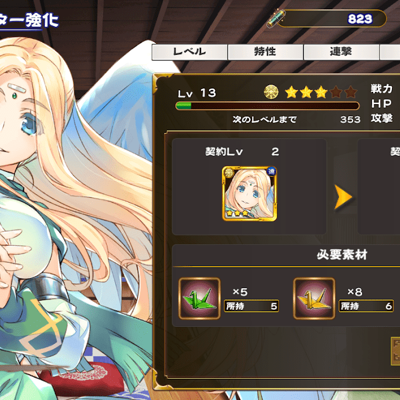Tap the first yellow star rating icon

(x=292, y=92)
